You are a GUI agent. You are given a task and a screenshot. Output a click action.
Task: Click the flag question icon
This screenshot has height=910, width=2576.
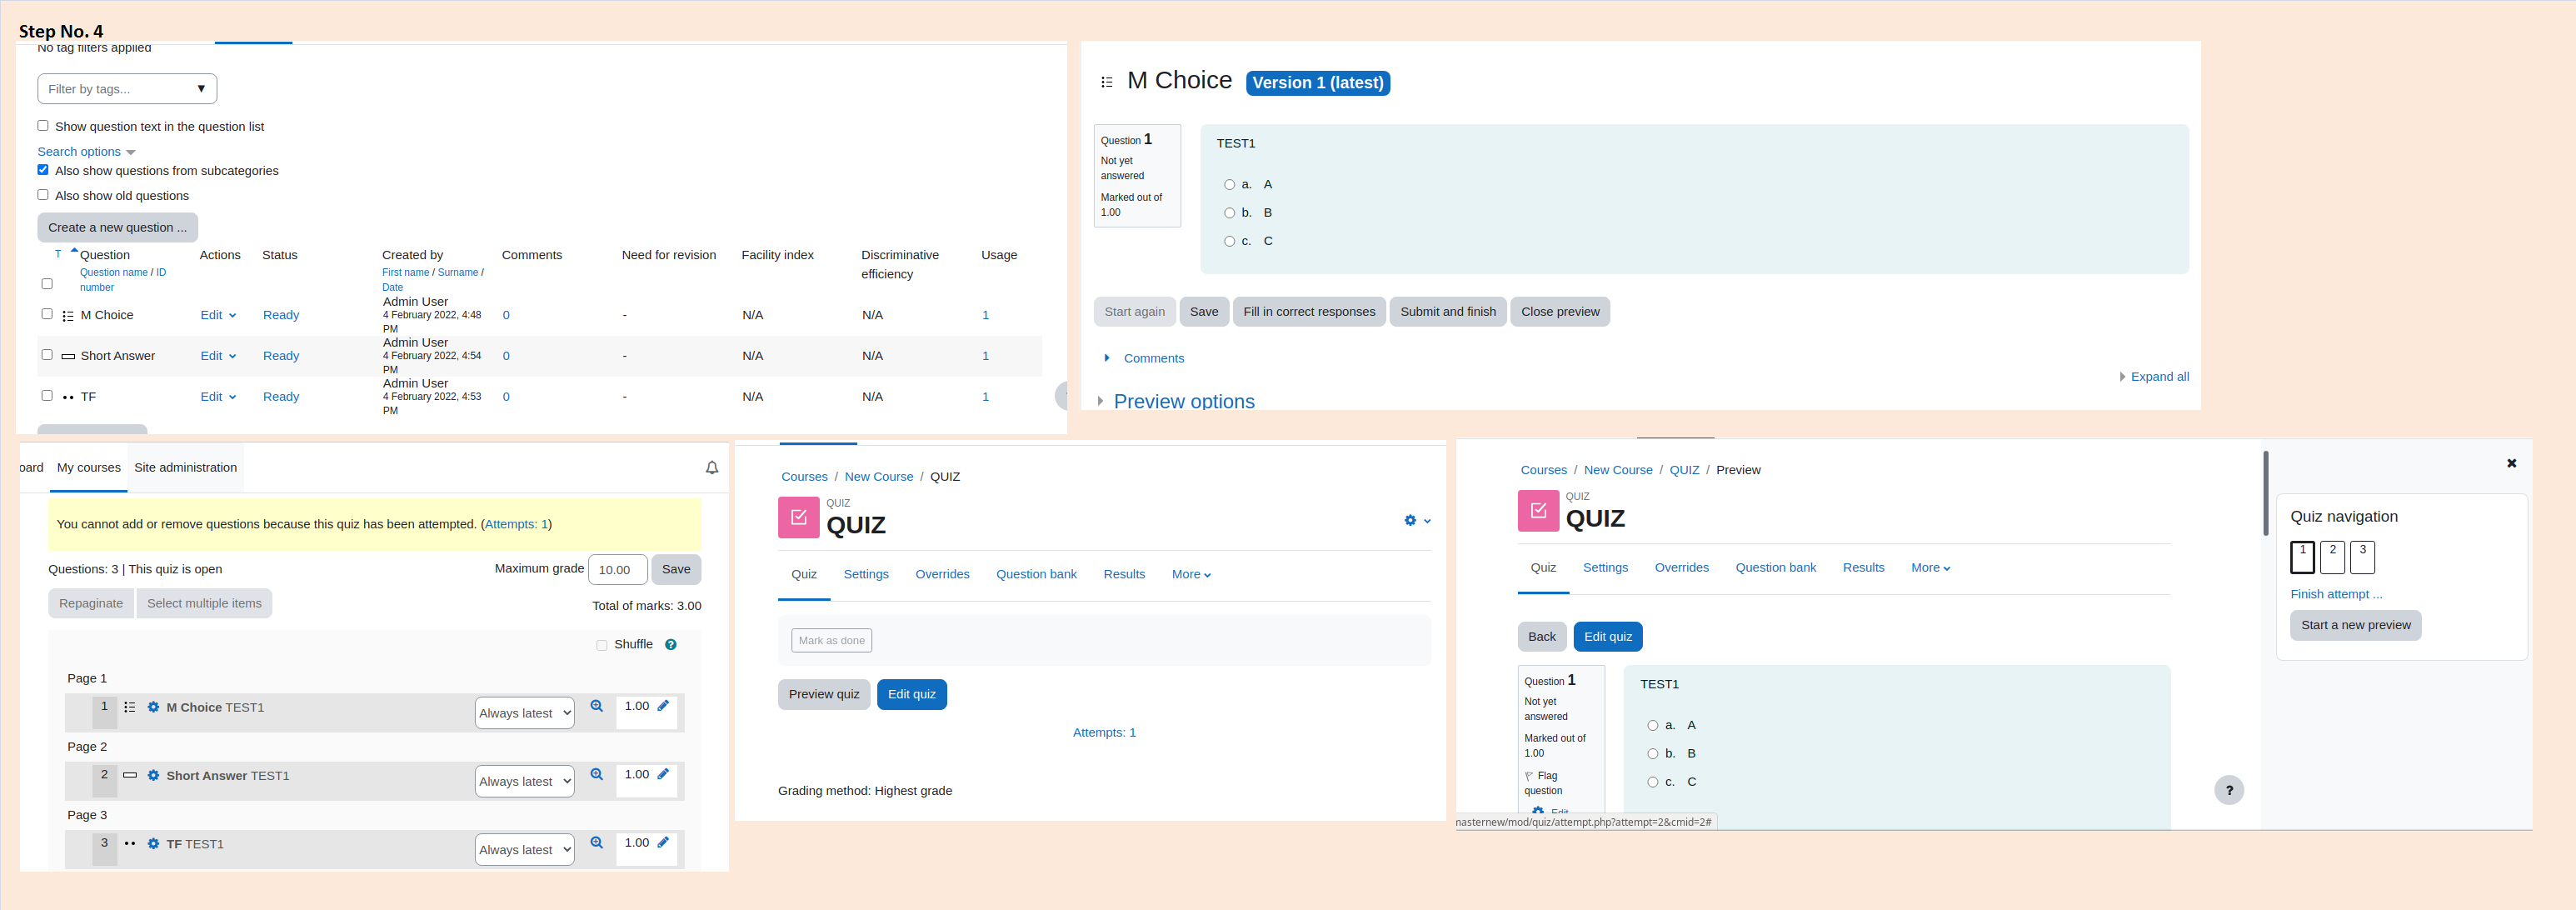click(x=1529, y=776)
